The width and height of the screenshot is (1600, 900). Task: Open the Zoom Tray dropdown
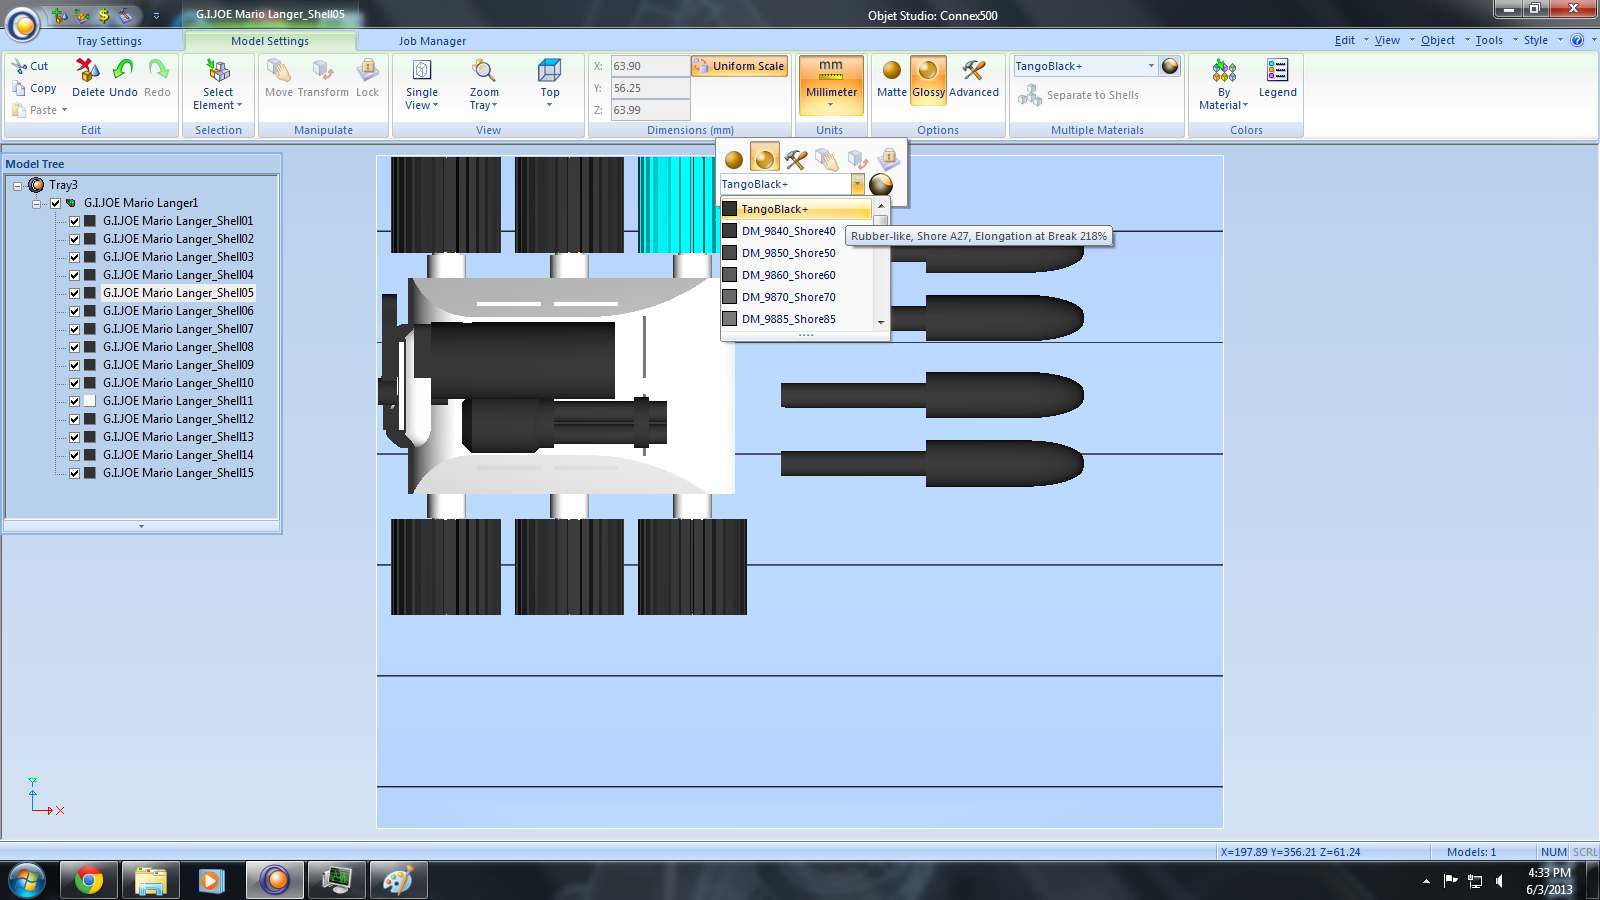point(484,98)
